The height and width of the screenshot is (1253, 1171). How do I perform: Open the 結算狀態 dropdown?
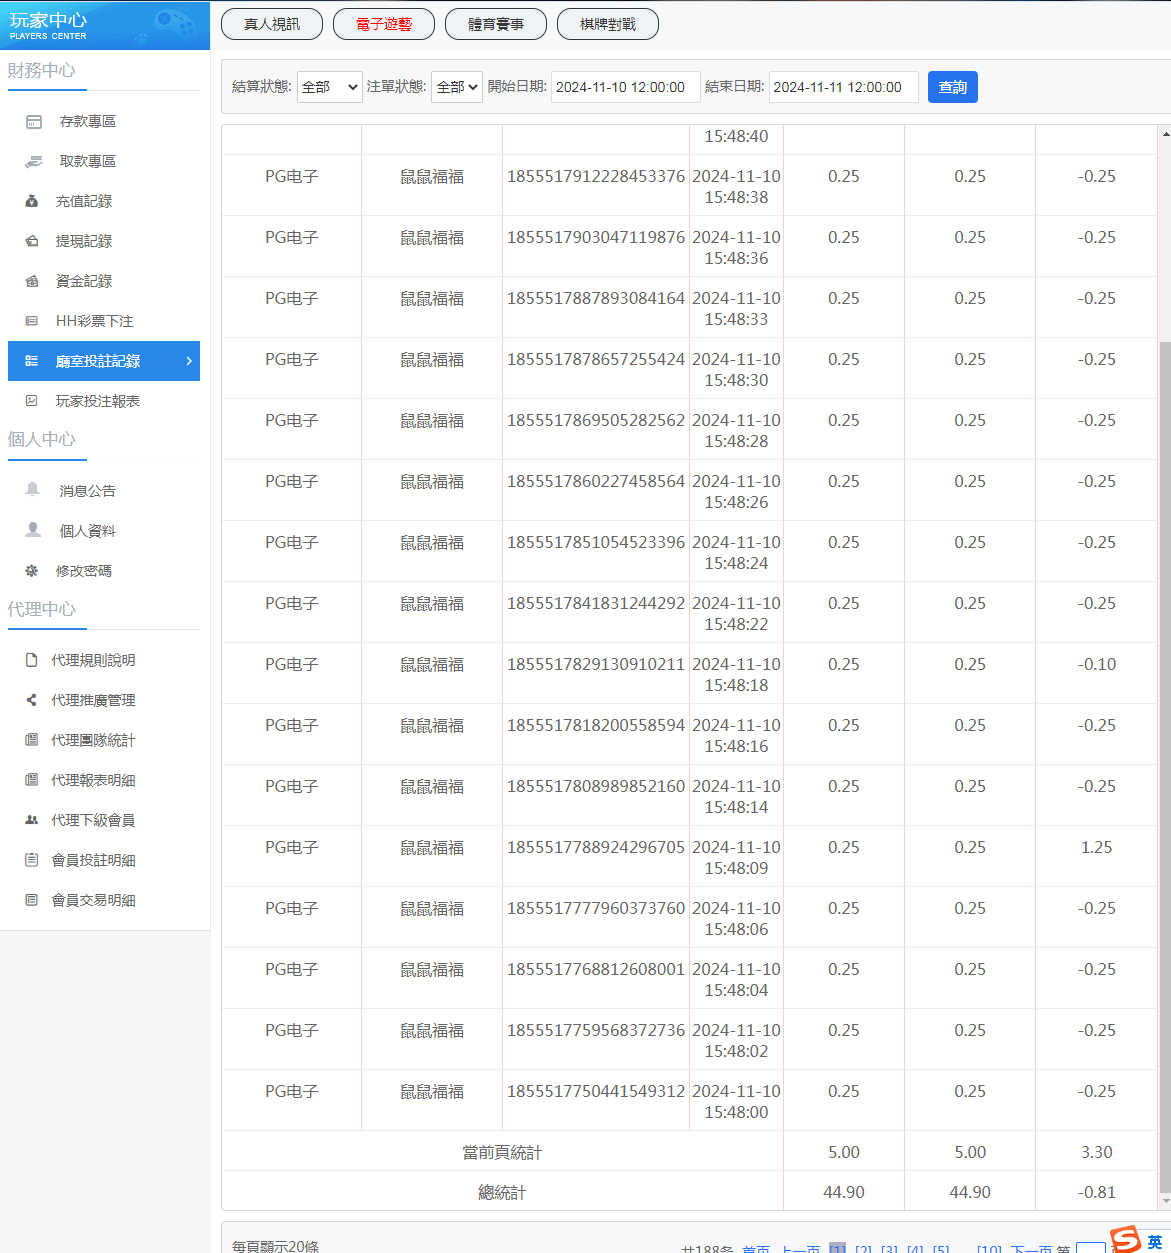[x=329, y=87]
